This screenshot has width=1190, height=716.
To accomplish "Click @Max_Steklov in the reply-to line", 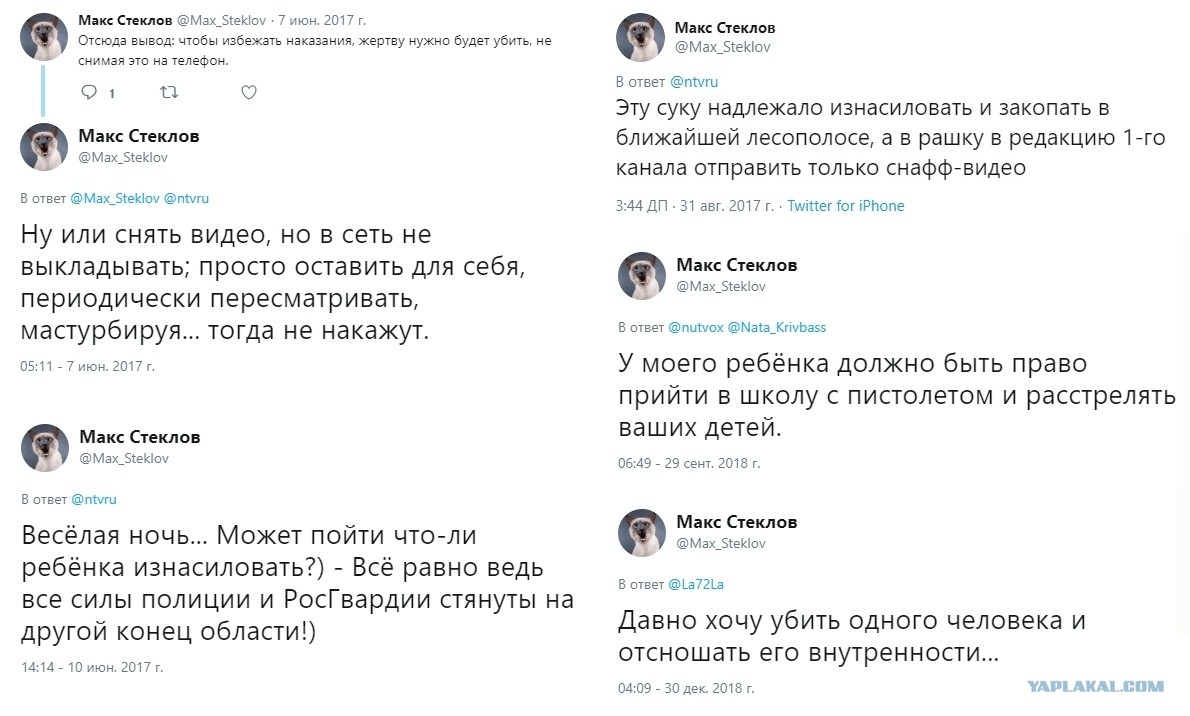I will point(115,198).
